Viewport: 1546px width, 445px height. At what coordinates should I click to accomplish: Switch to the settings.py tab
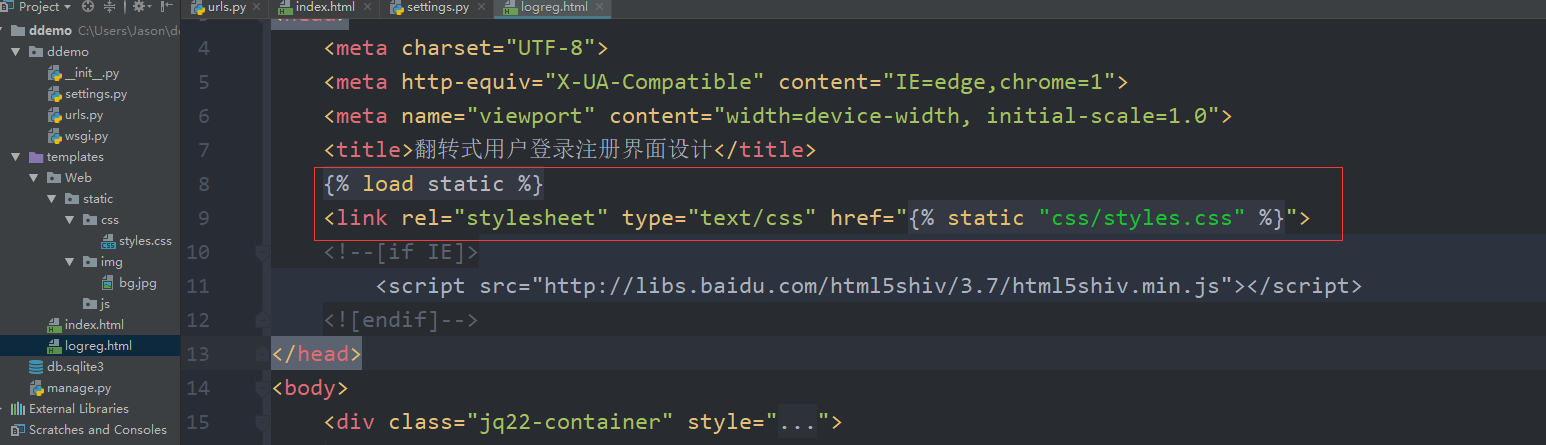438,7
